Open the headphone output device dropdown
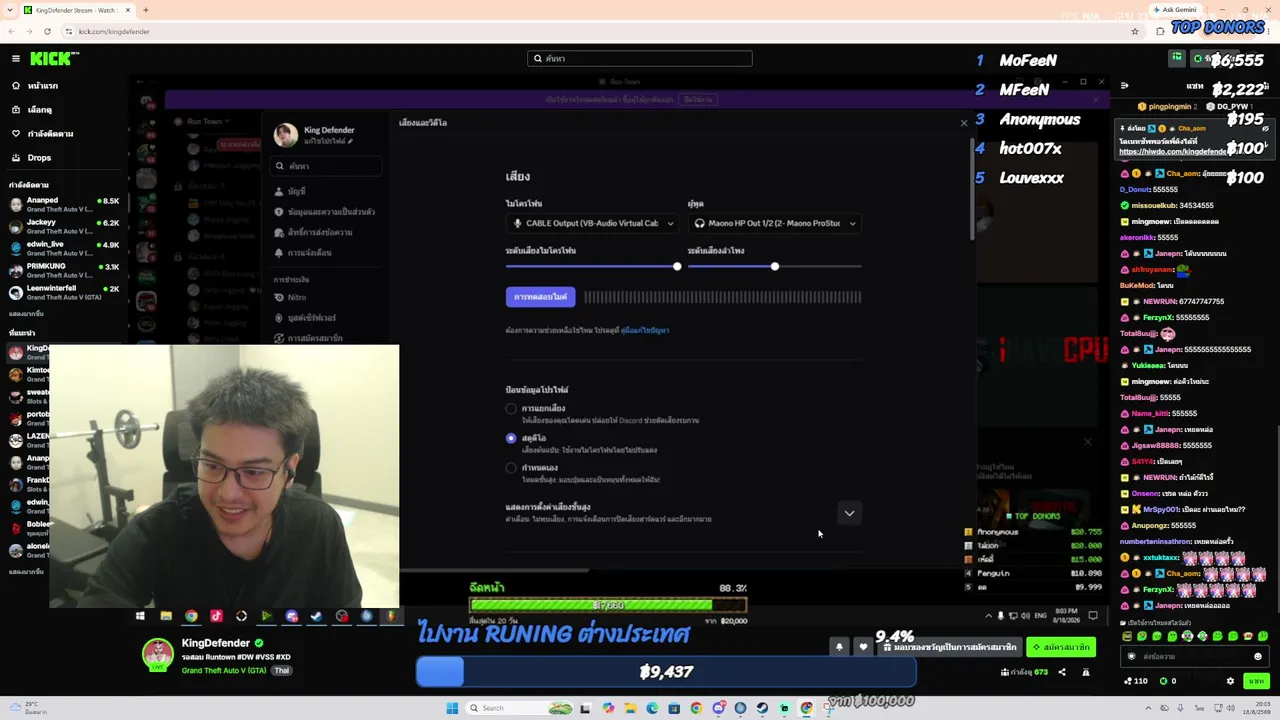The height and width of the screenshot is (720, 1280). 774,224
